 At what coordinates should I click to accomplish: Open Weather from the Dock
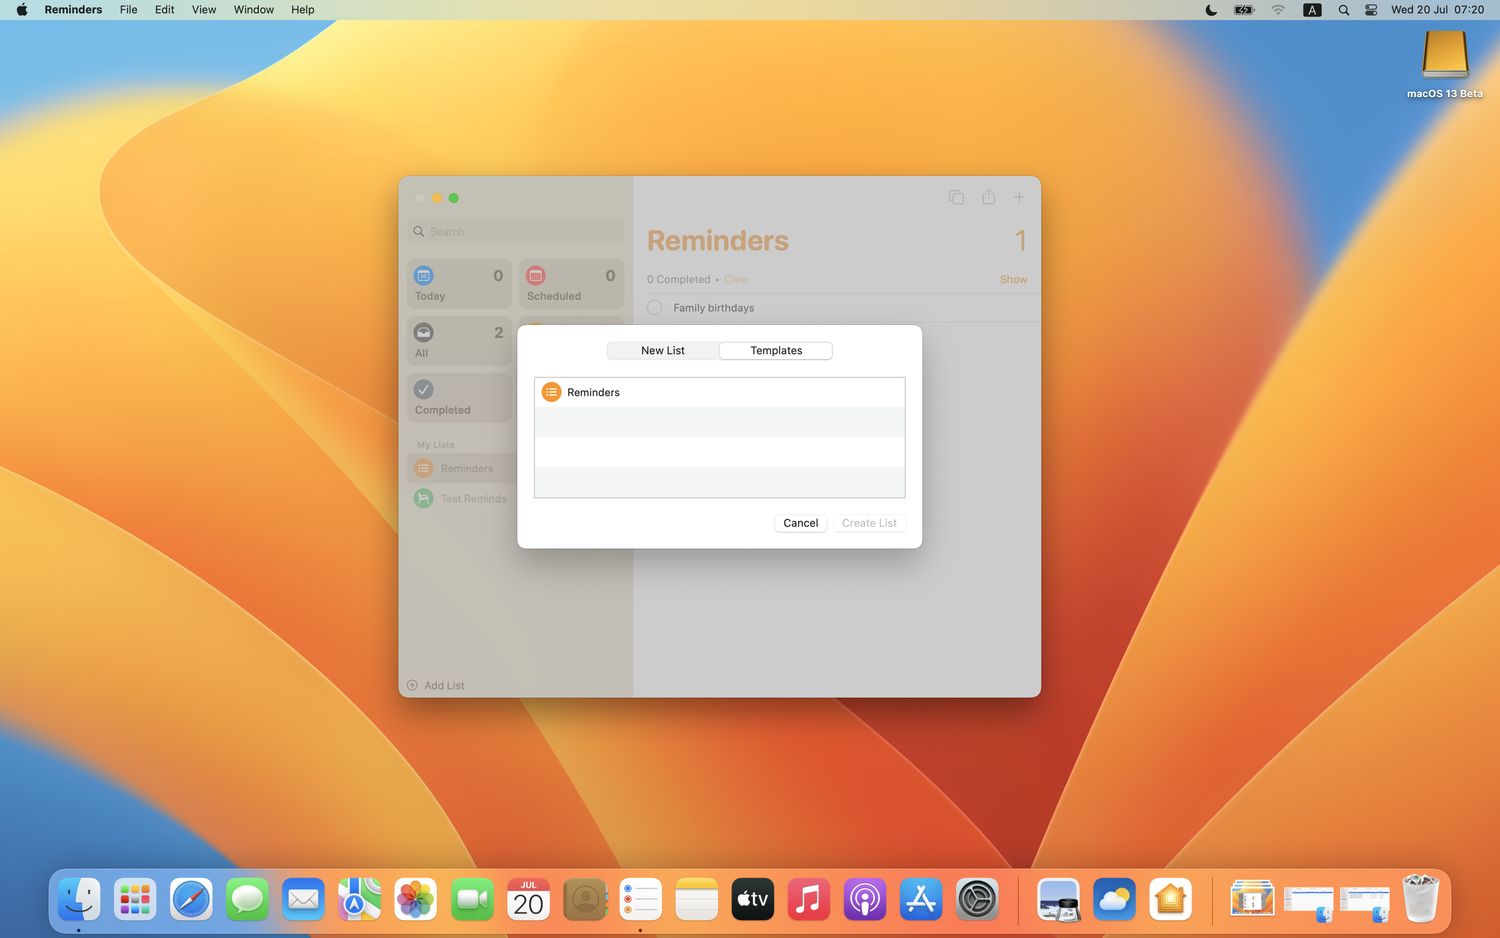tap(1114, 900)
